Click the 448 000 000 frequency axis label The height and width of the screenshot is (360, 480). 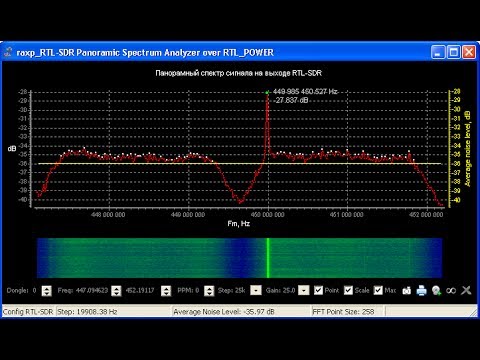tap(108, 215)
